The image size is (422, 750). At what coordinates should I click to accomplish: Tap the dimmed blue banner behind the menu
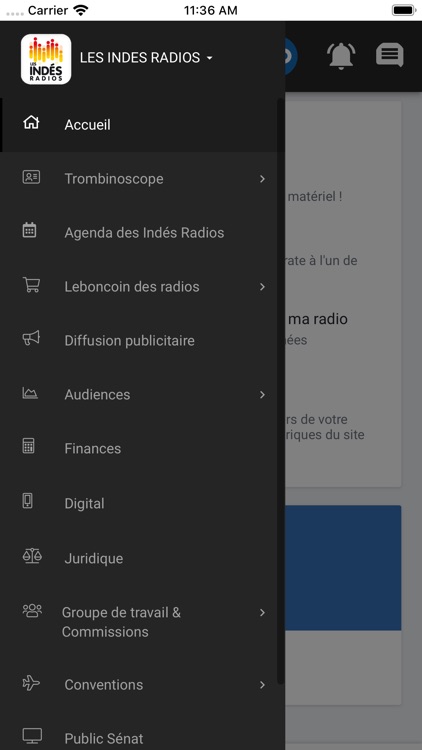coord(343,568)
